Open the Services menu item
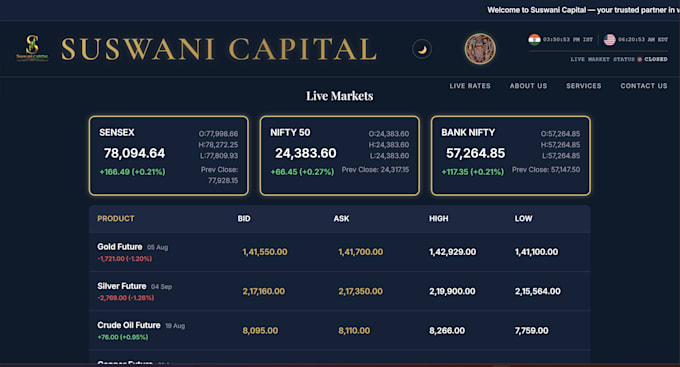Viewport: 680px width, 367px height. coord(584,86)
